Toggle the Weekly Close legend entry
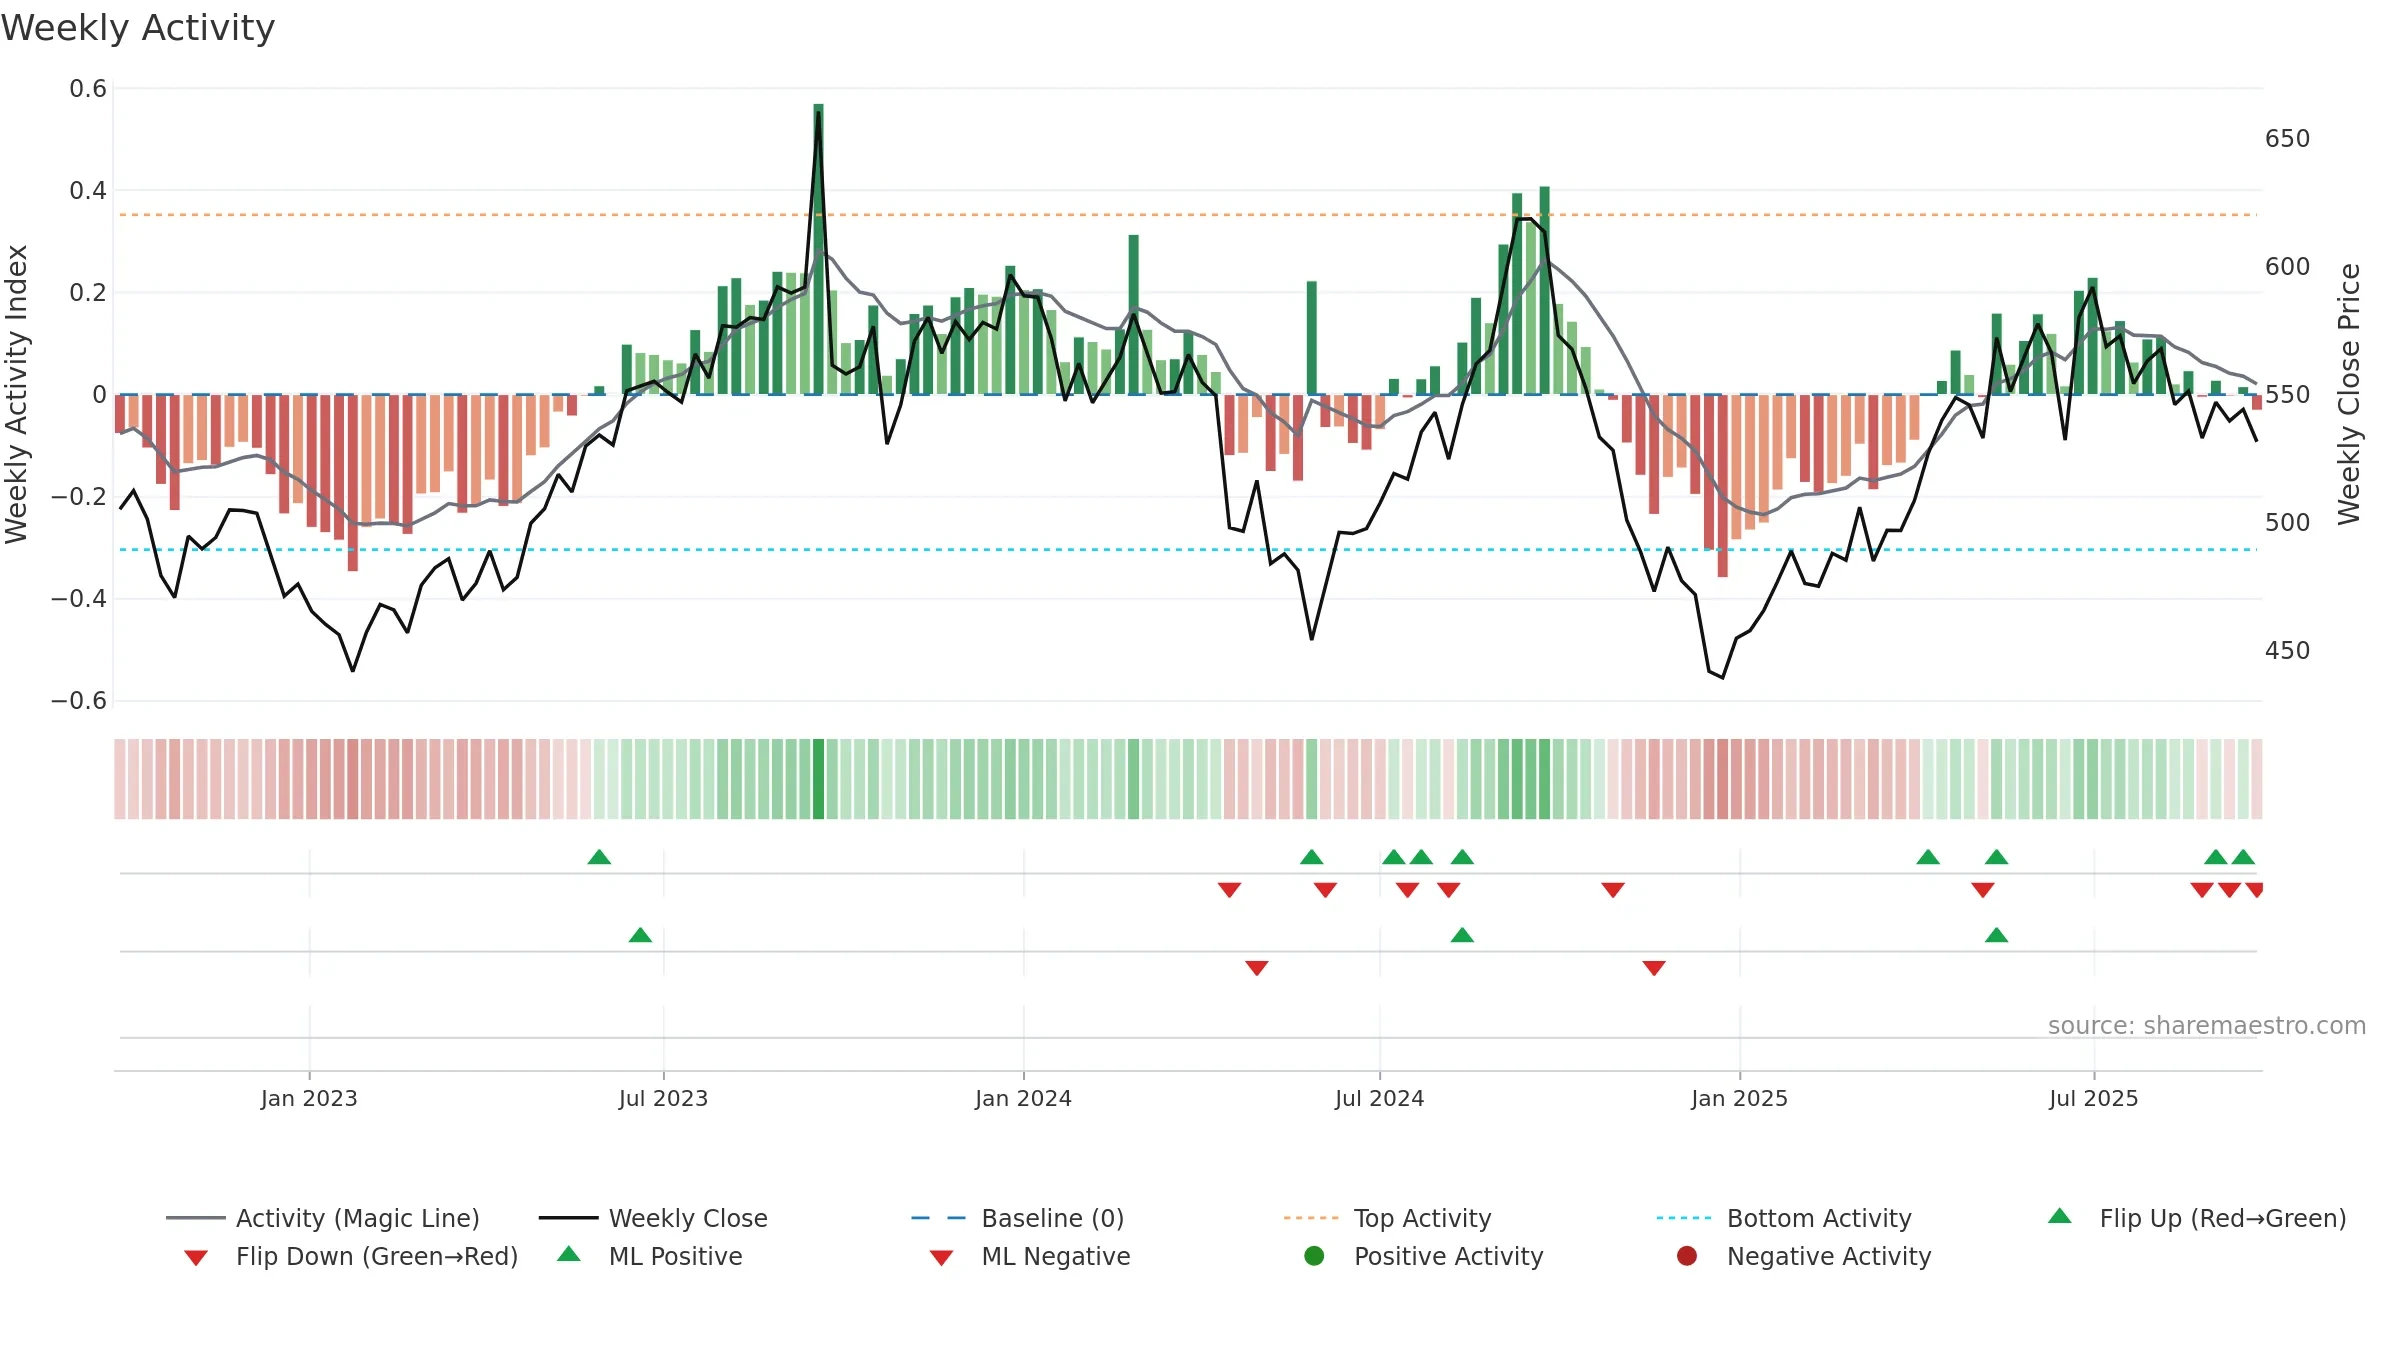Screen dimensions: 2400x1350 (x=653, y=1218)
